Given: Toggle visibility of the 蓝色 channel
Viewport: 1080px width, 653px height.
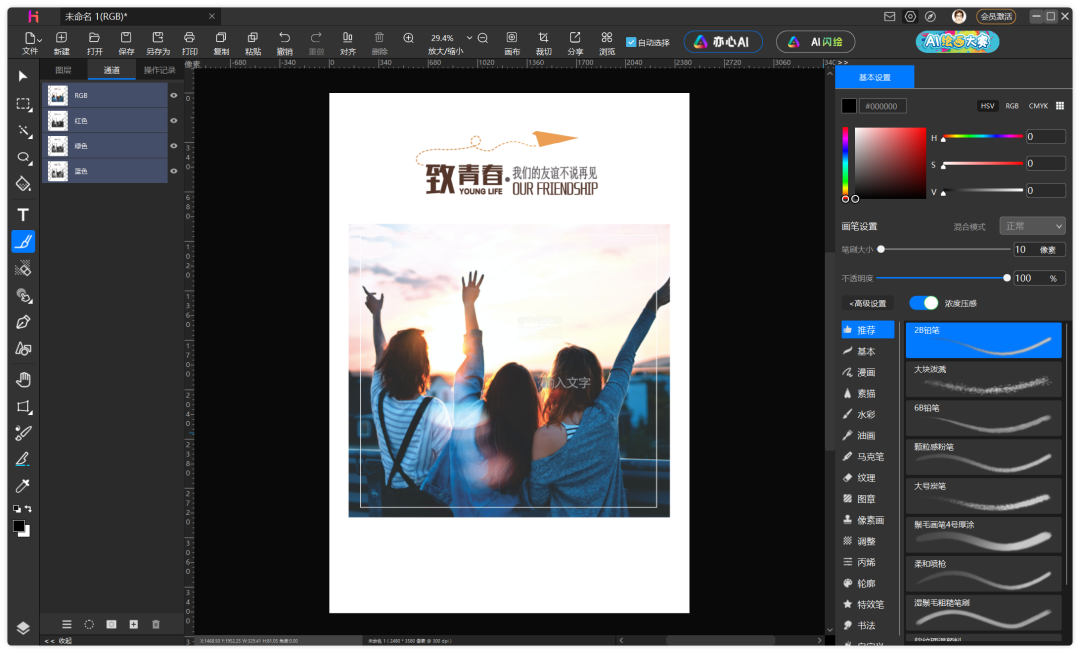Looking at the screenshot, I should pos(174,171).
